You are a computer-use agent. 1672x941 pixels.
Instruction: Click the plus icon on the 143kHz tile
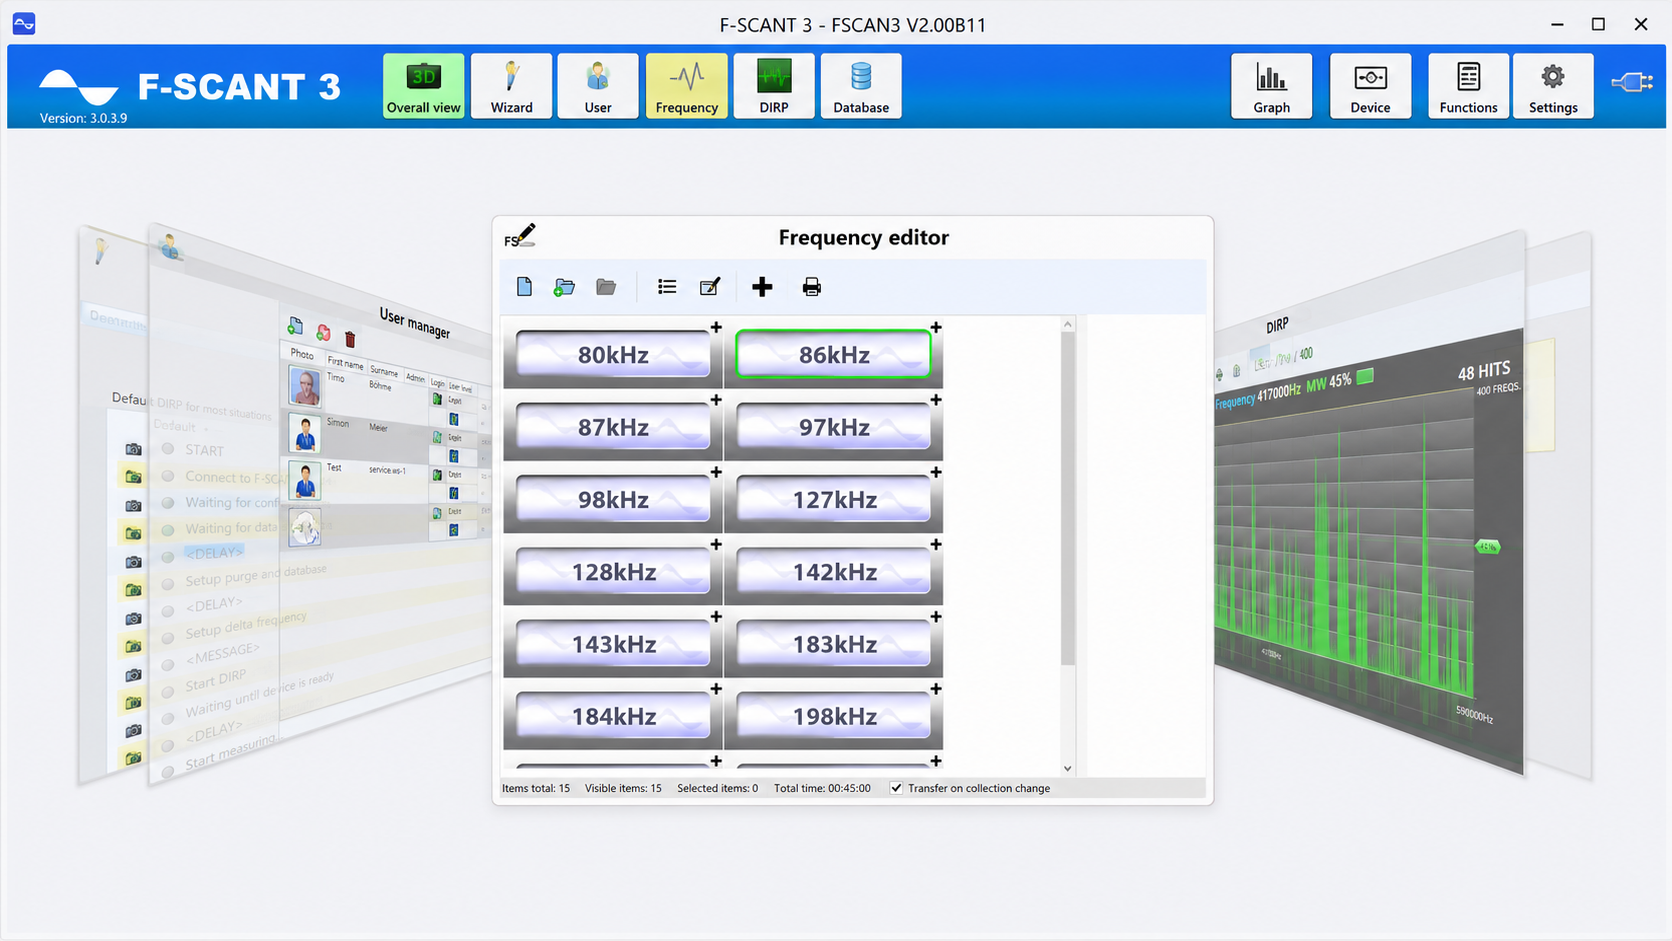(716, 617)
